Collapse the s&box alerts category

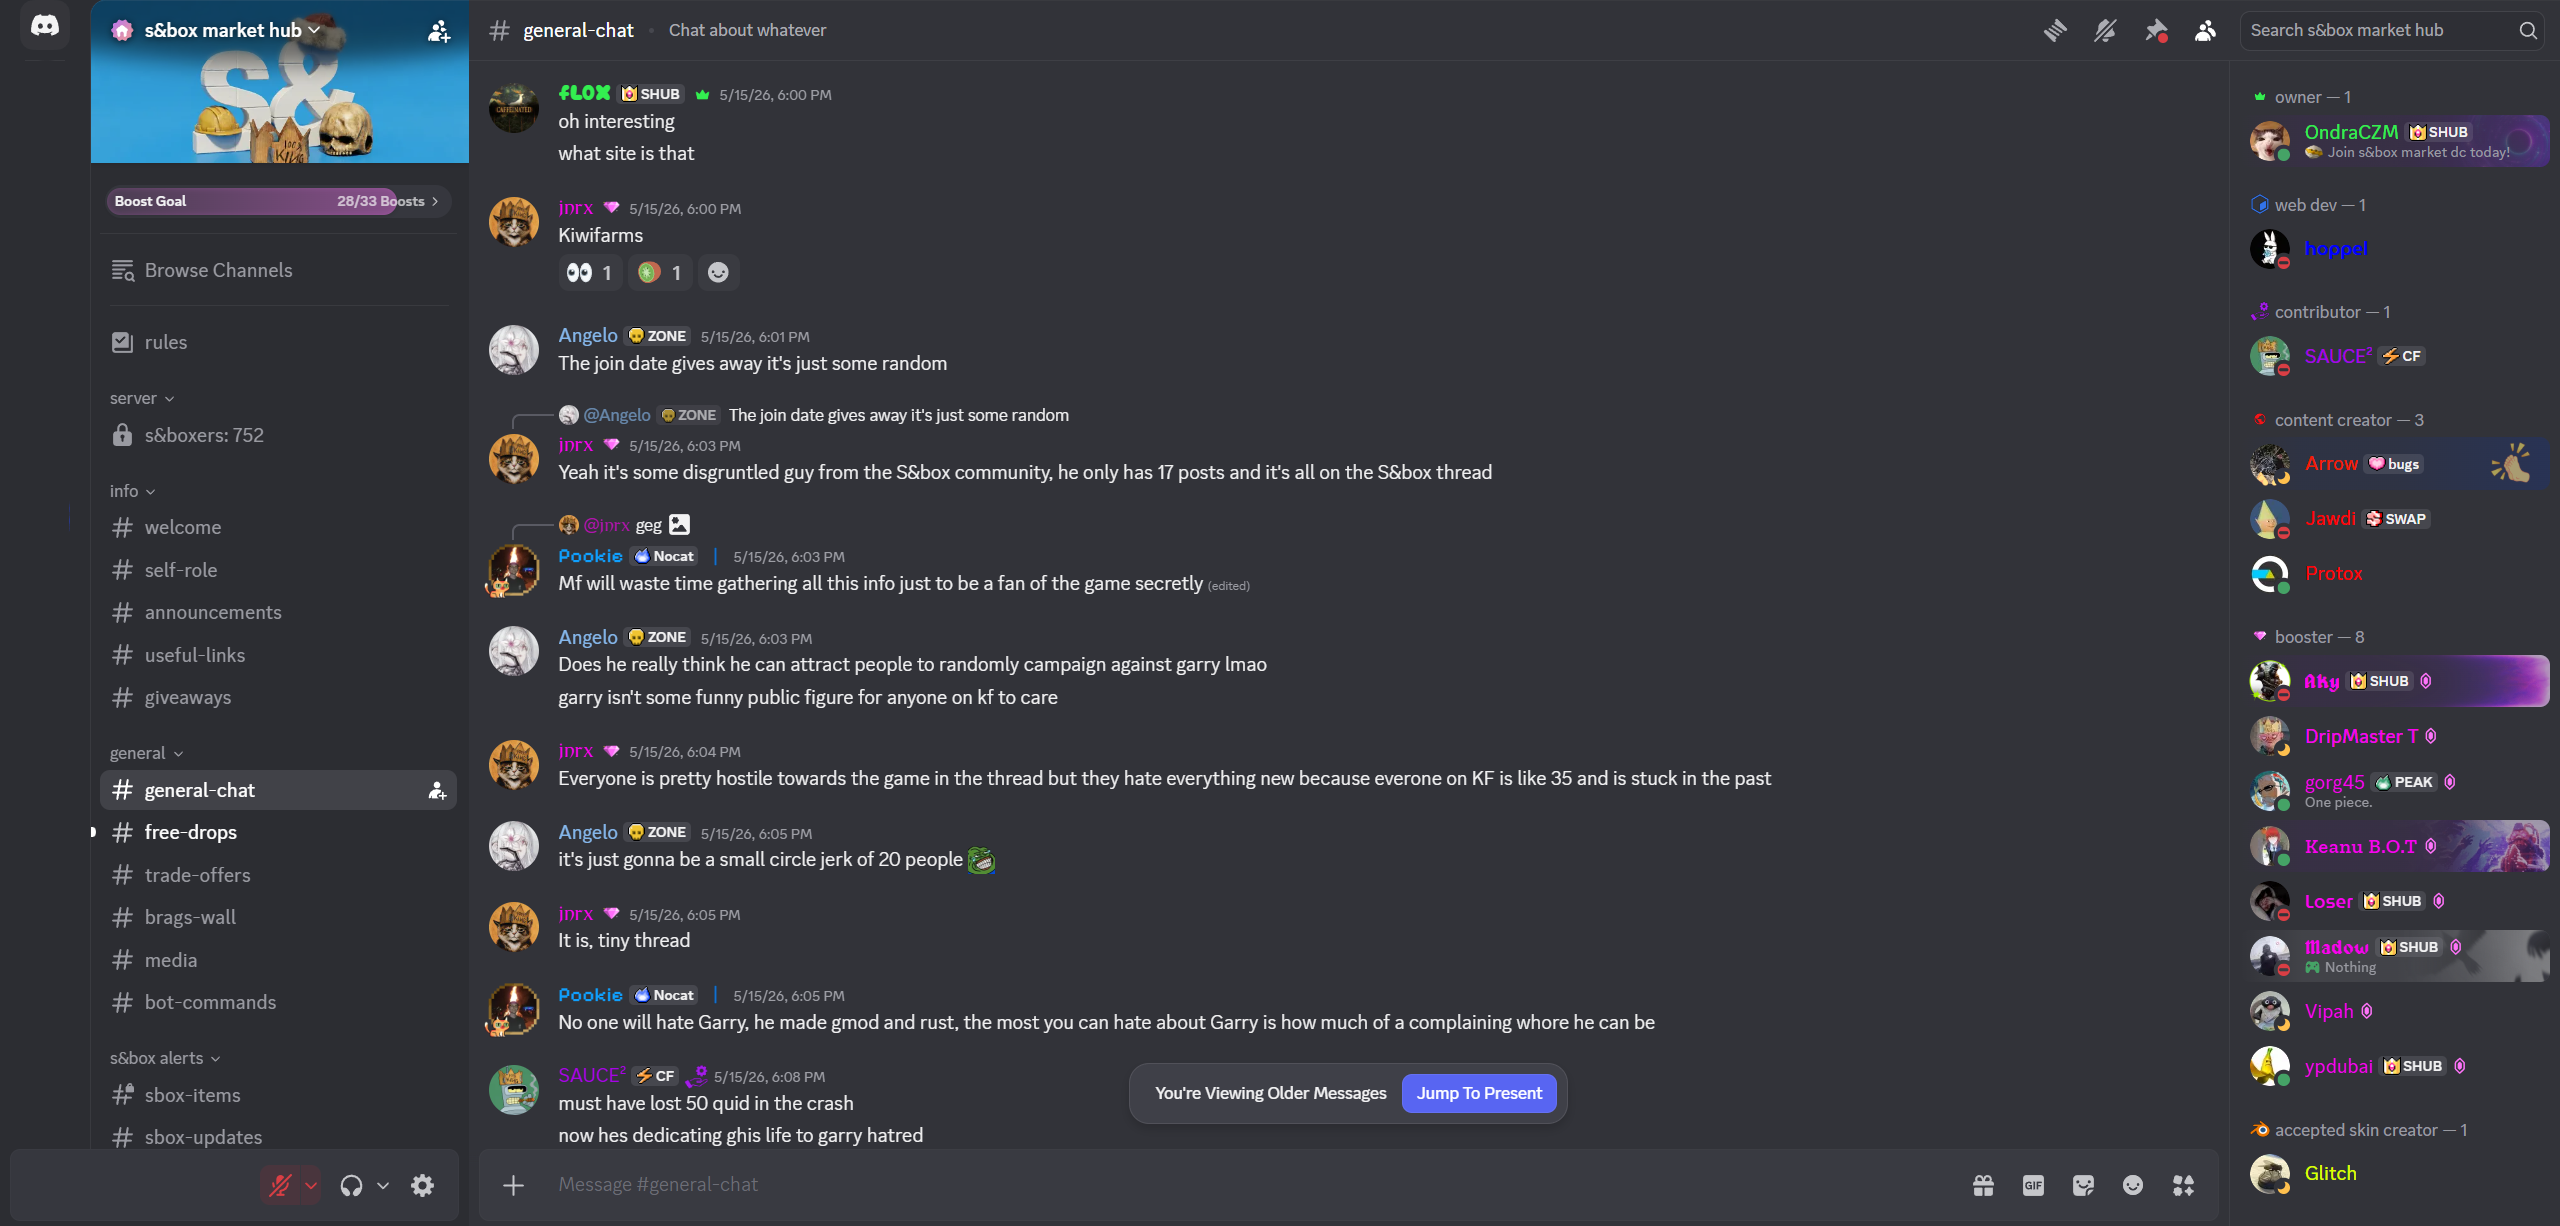point(165,1058)
